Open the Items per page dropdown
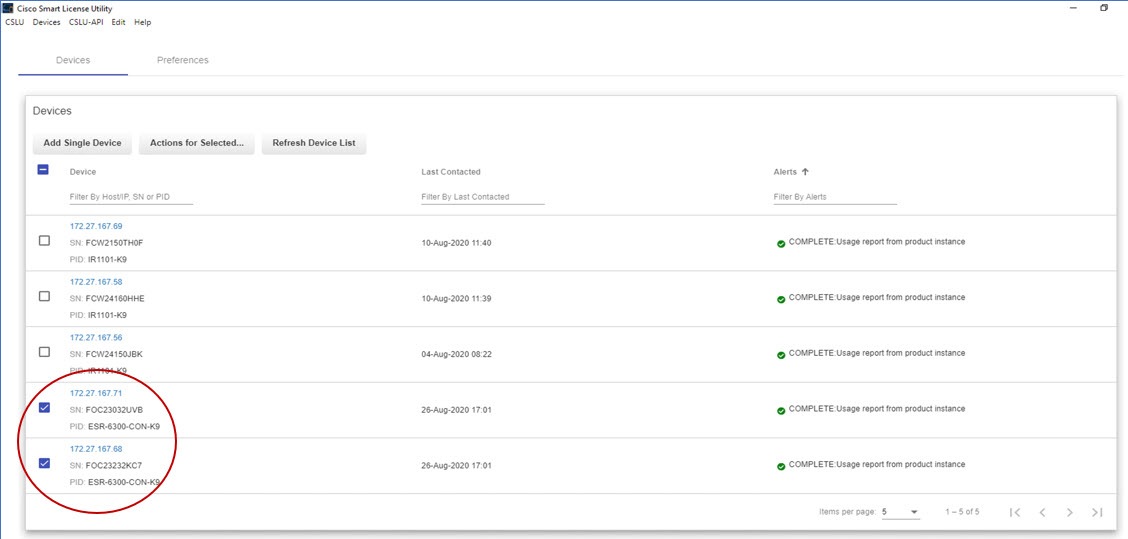Viewport: 1128px width, 539px height. pyautogui.click(x=900, y=512)
